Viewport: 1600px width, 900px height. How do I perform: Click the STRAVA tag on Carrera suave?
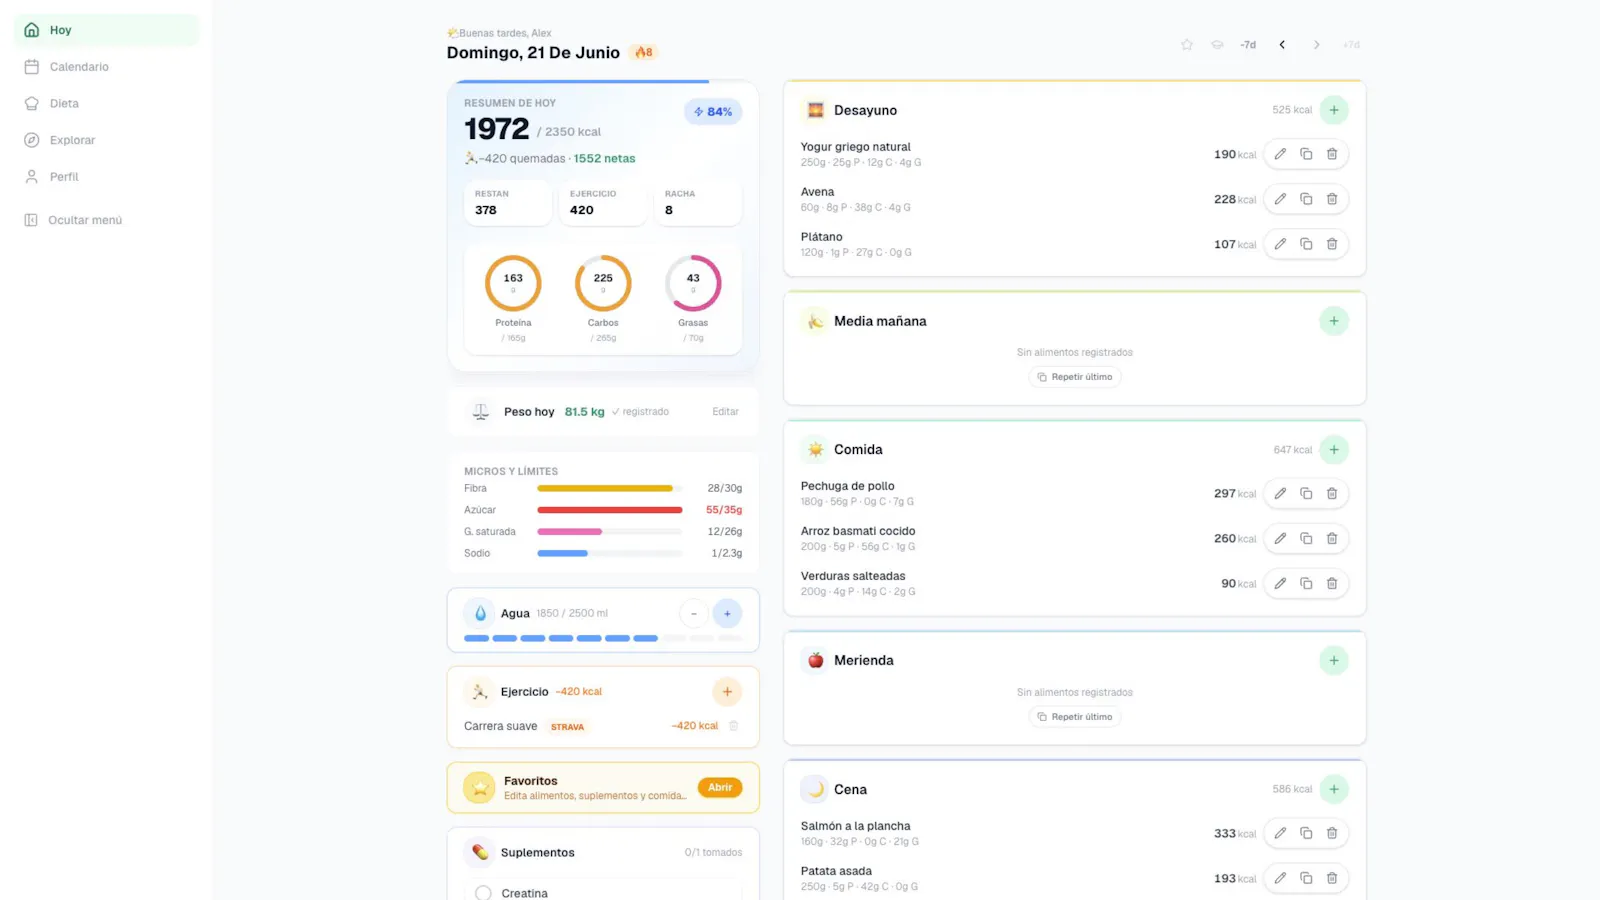pos(567,727)
